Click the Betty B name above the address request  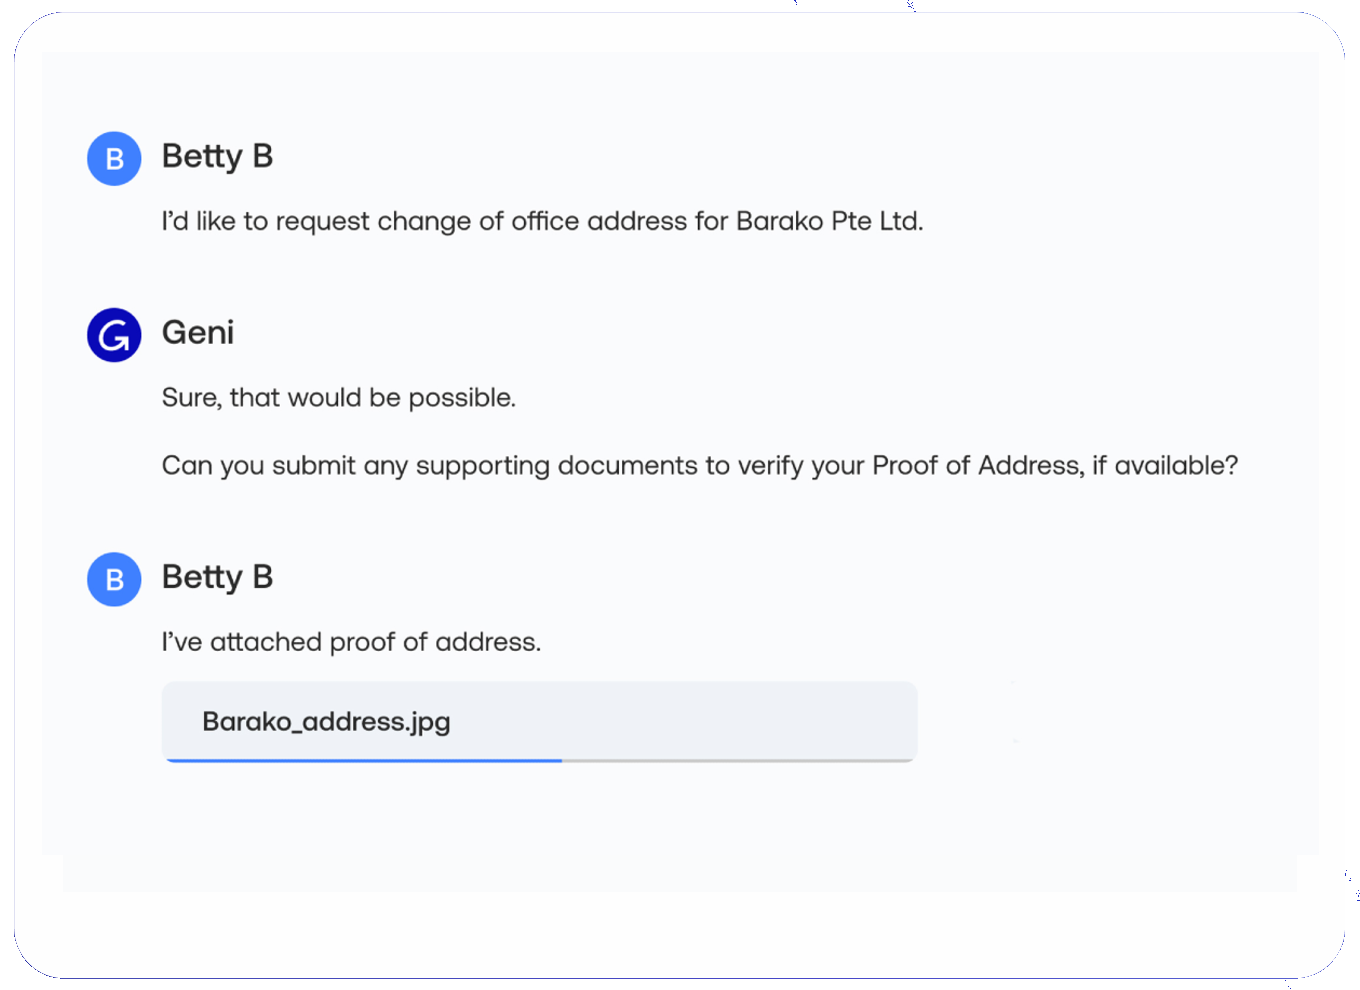pyautogui.click(x=217, y=157)
